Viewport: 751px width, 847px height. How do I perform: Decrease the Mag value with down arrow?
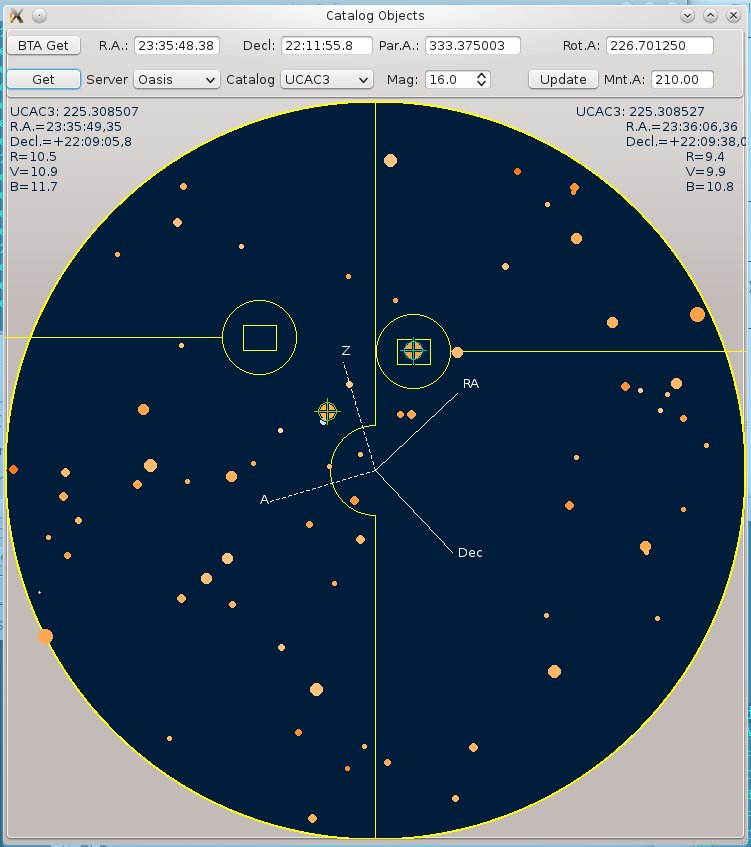pos(482,84)
